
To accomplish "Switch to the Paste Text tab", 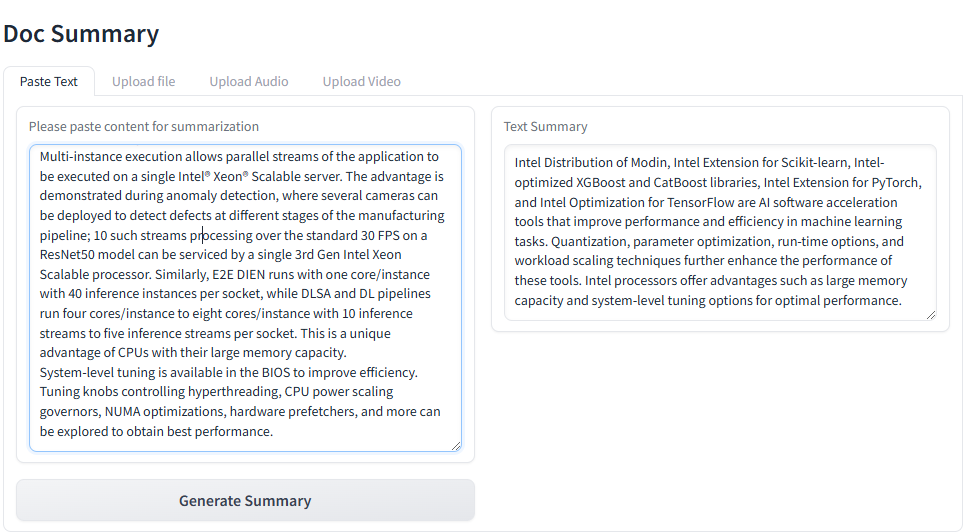I will coord(48,82).
